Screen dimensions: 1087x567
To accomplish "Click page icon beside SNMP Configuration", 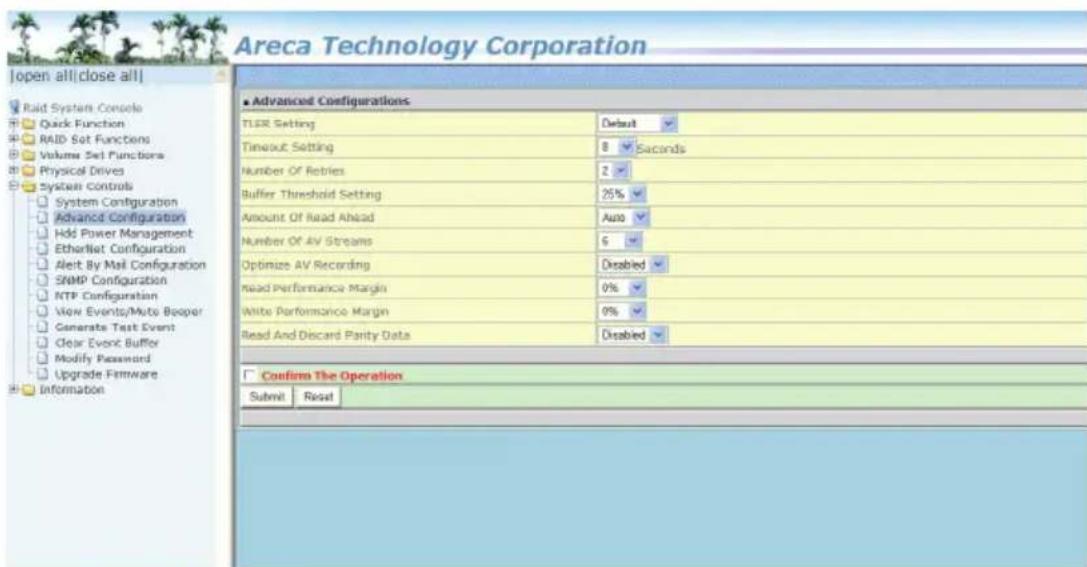I will pos(44,280).
